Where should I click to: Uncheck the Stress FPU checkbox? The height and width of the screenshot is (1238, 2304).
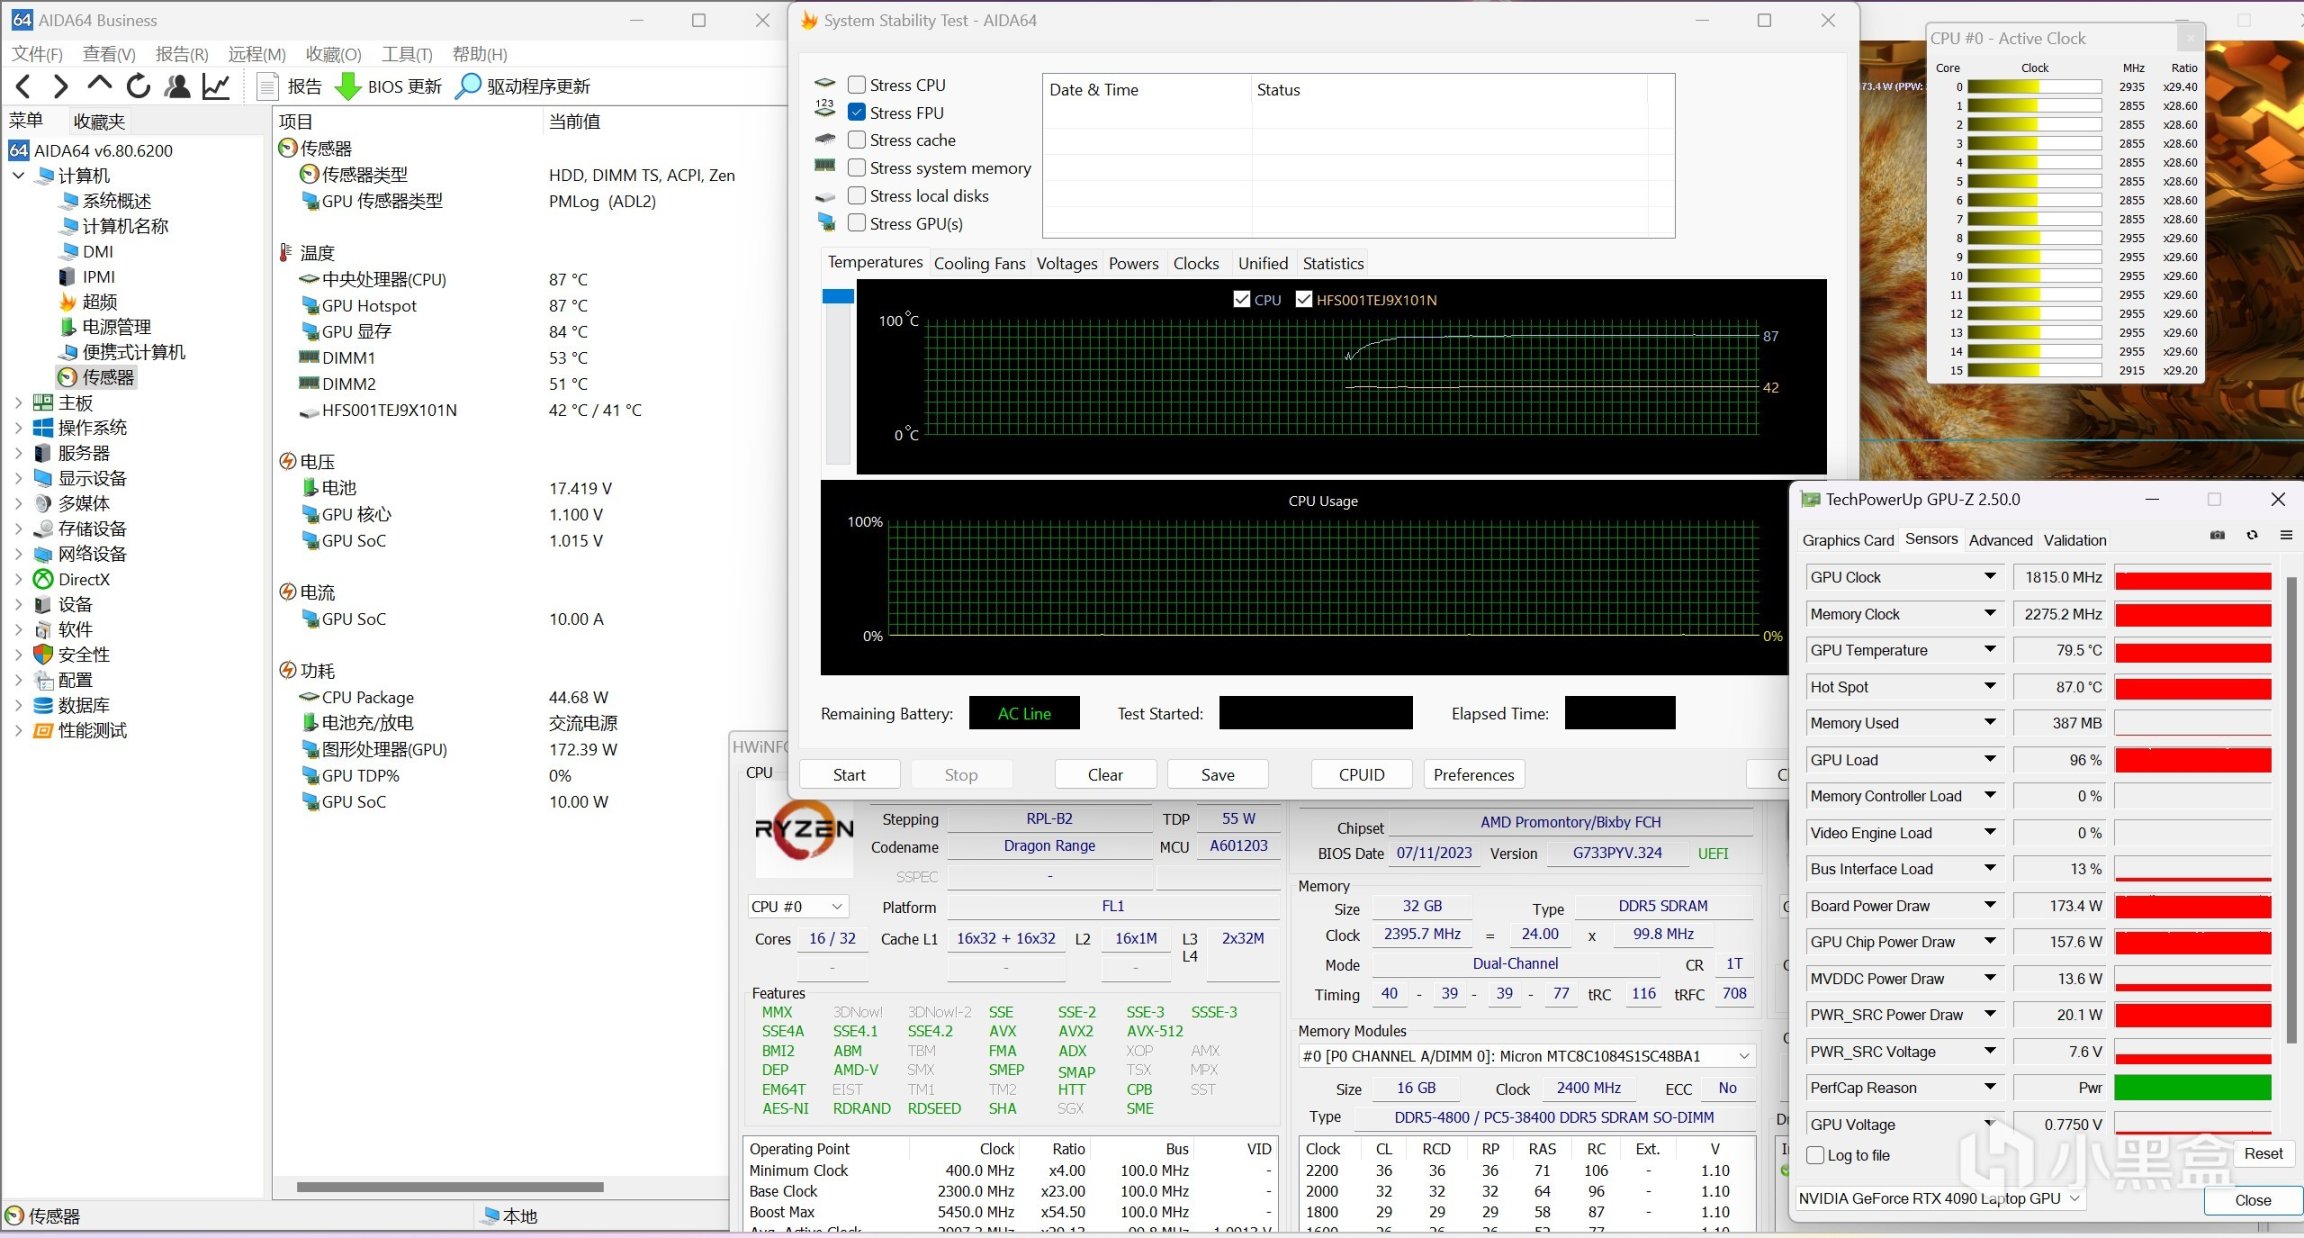(857, 113)
